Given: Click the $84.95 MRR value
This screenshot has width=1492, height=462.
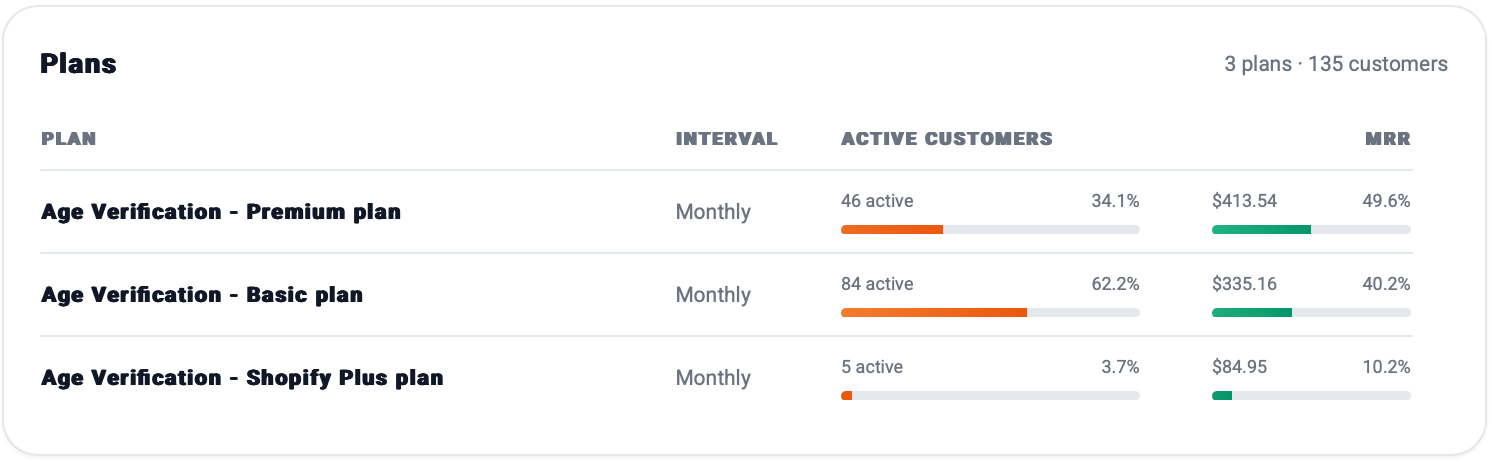Looking at the screenshot, I should click(1239, 367).
